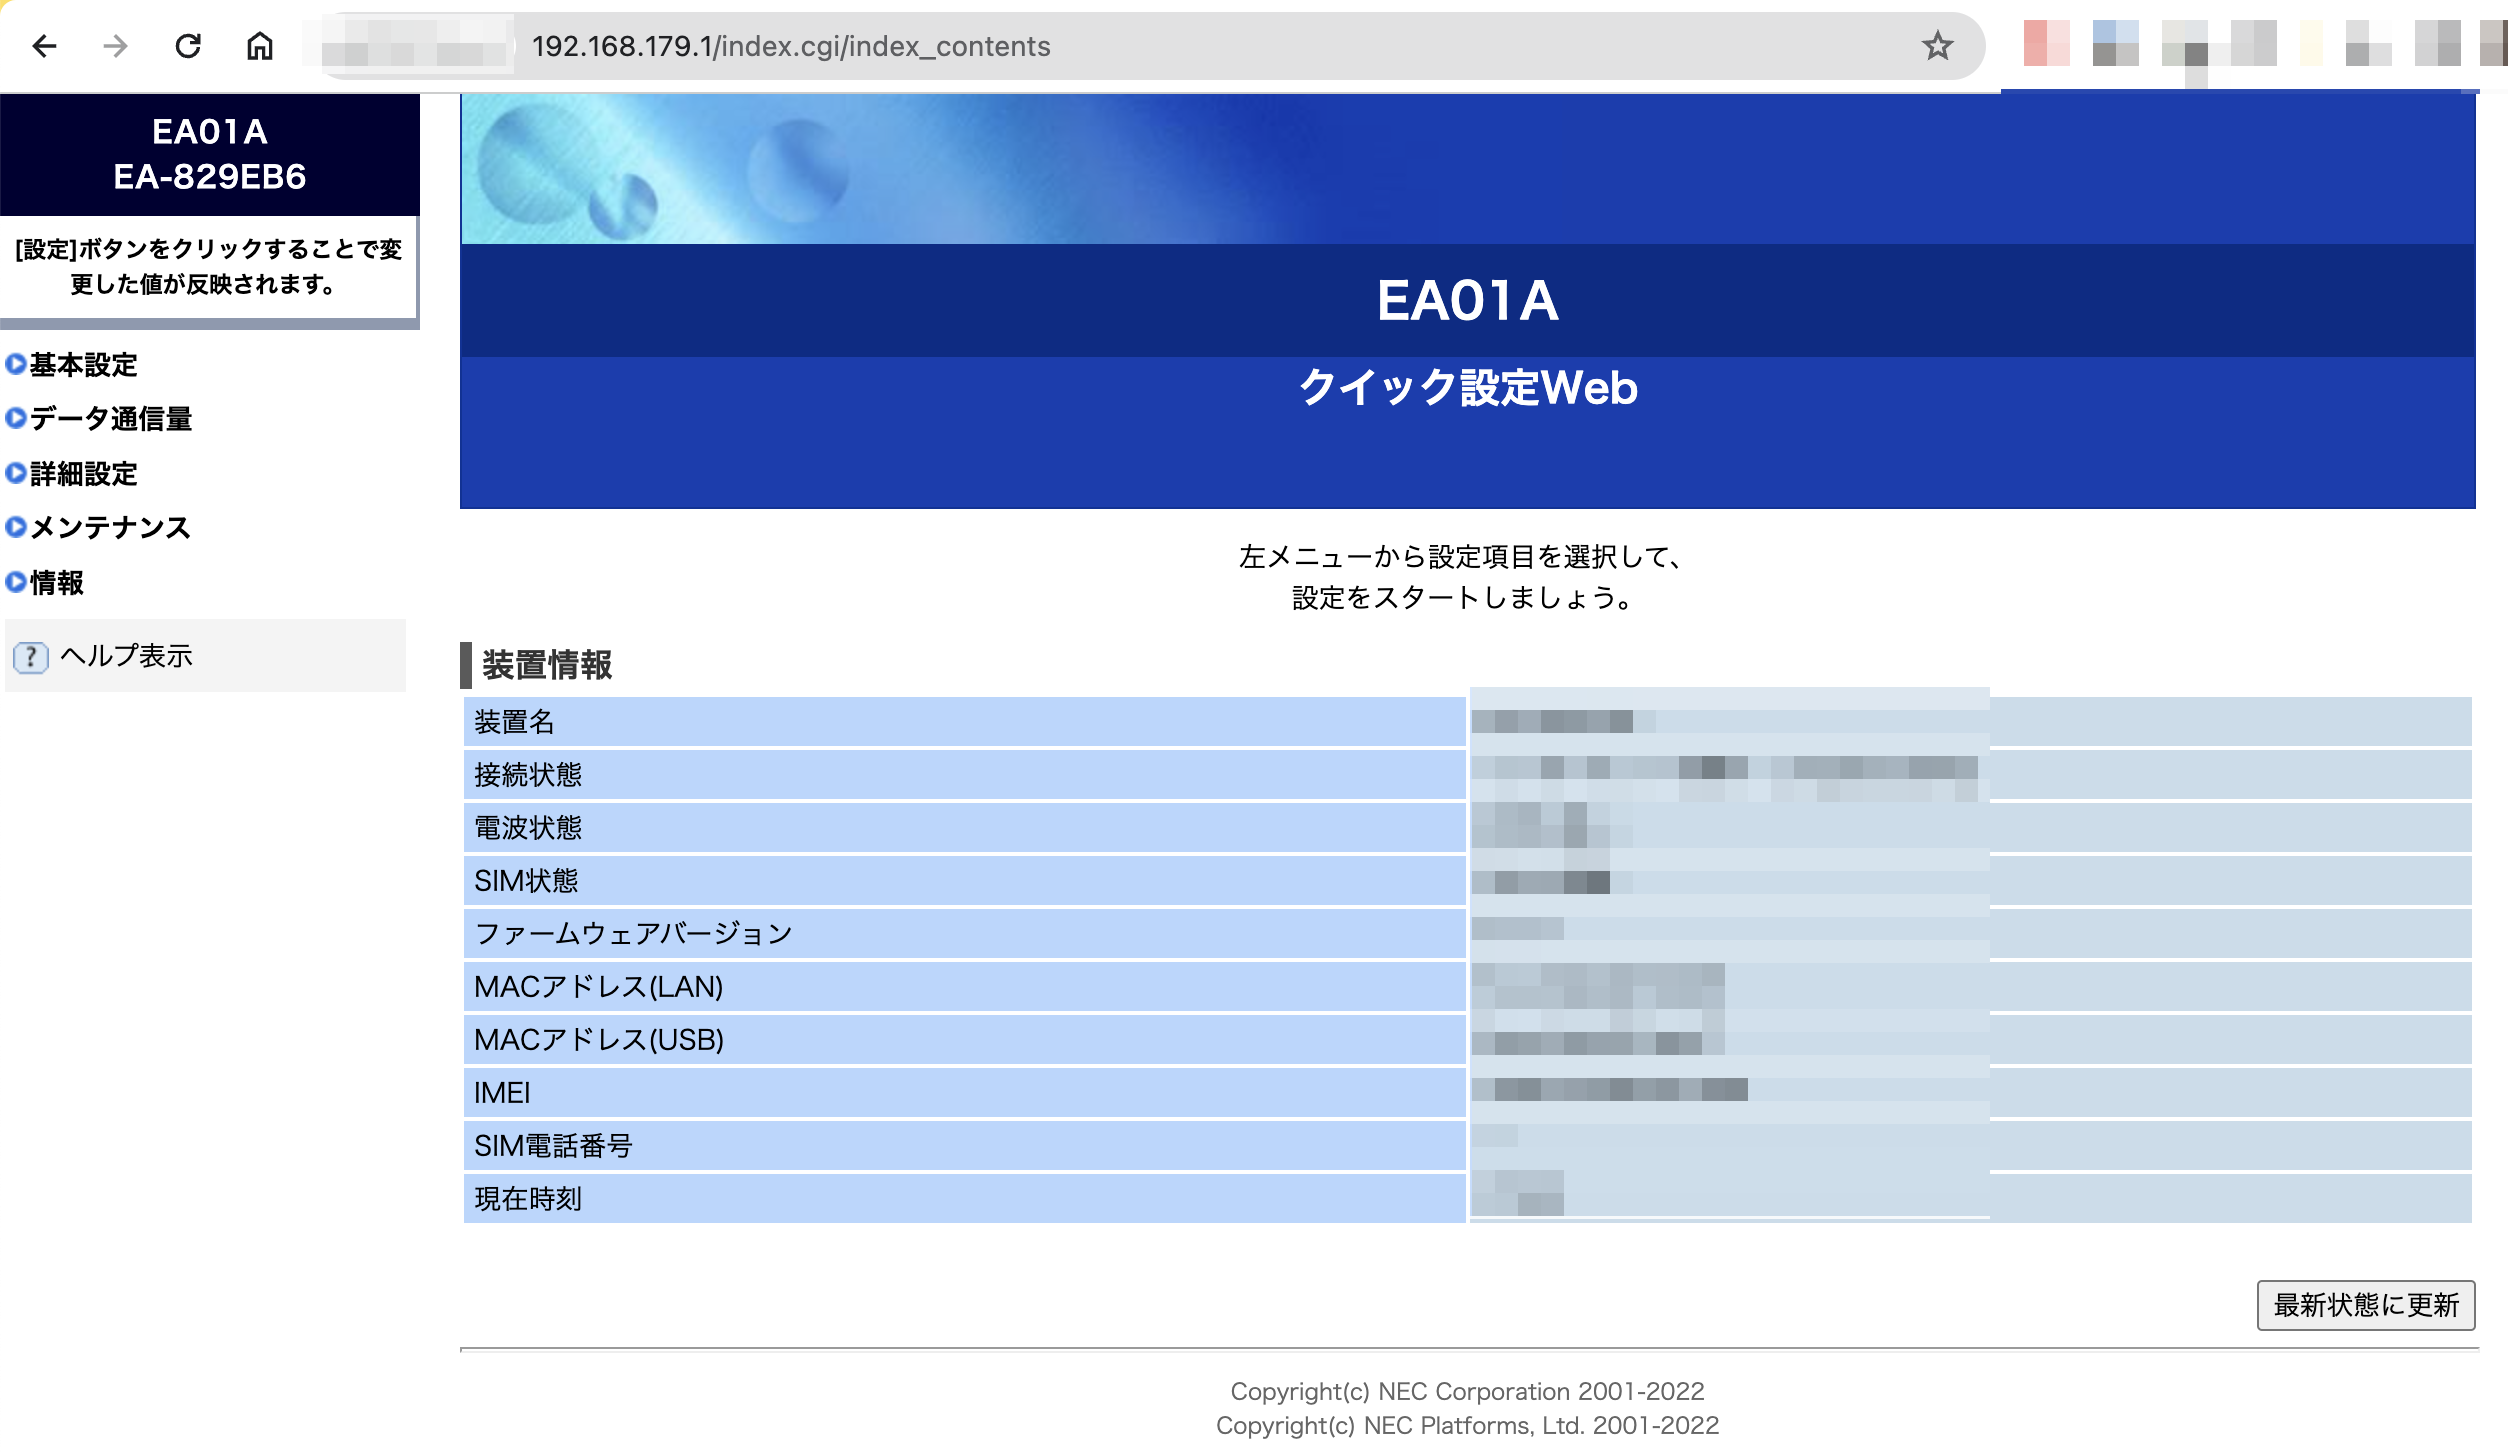Screen dimensions: 2508x1454
Task: Open the 情報 page from the sidebar
Action: tap(56, 583)
